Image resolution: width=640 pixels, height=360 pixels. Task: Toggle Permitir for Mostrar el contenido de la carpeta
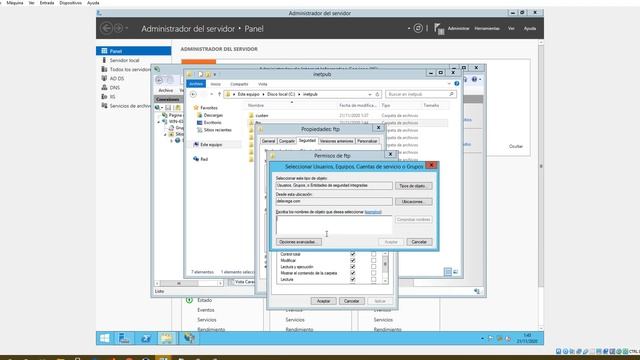click(x=353, y=273)
